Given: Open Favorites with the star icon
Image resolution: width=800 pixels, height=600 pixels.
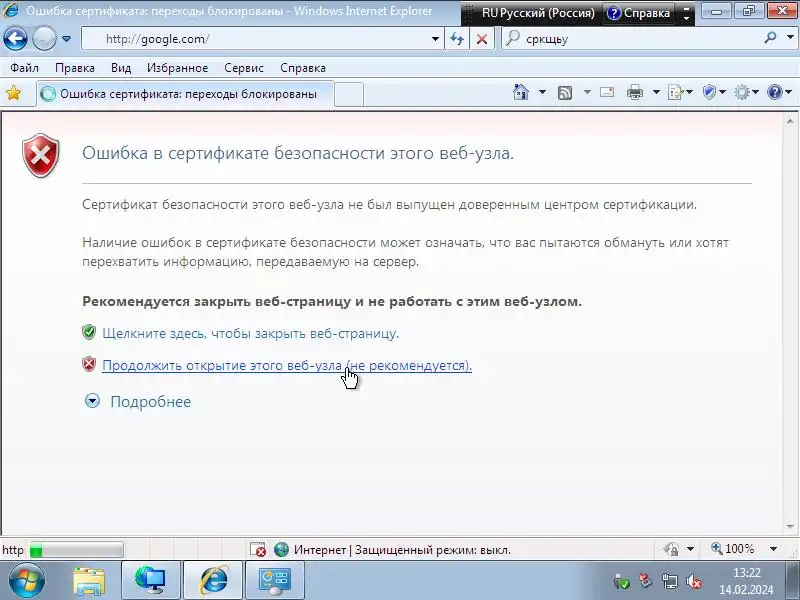Looking at the screenshot, I should pyautogui.click(x=14, y=93).
